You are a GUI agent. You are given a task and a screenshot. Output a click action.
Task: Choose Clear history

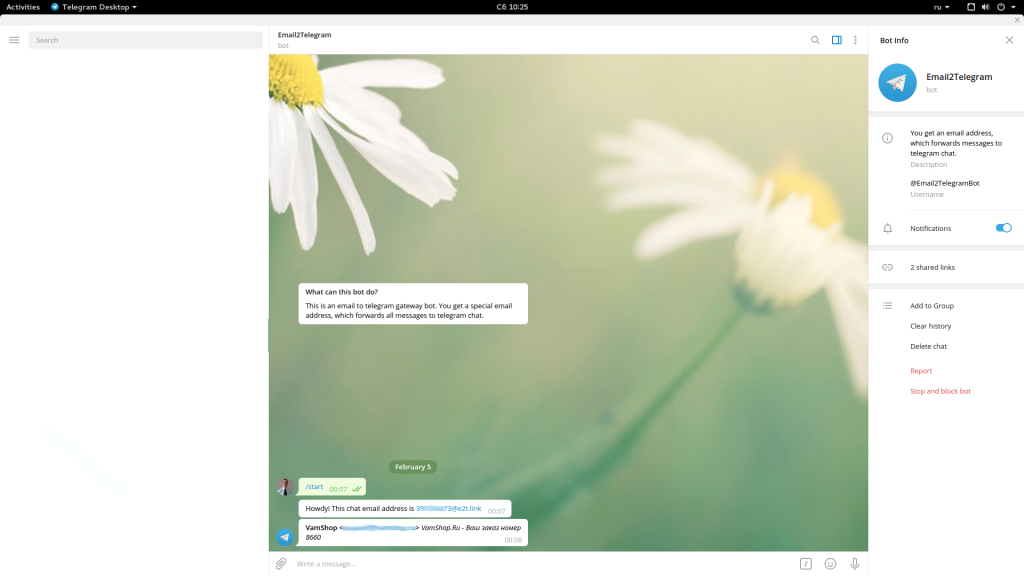coord(931,326)
